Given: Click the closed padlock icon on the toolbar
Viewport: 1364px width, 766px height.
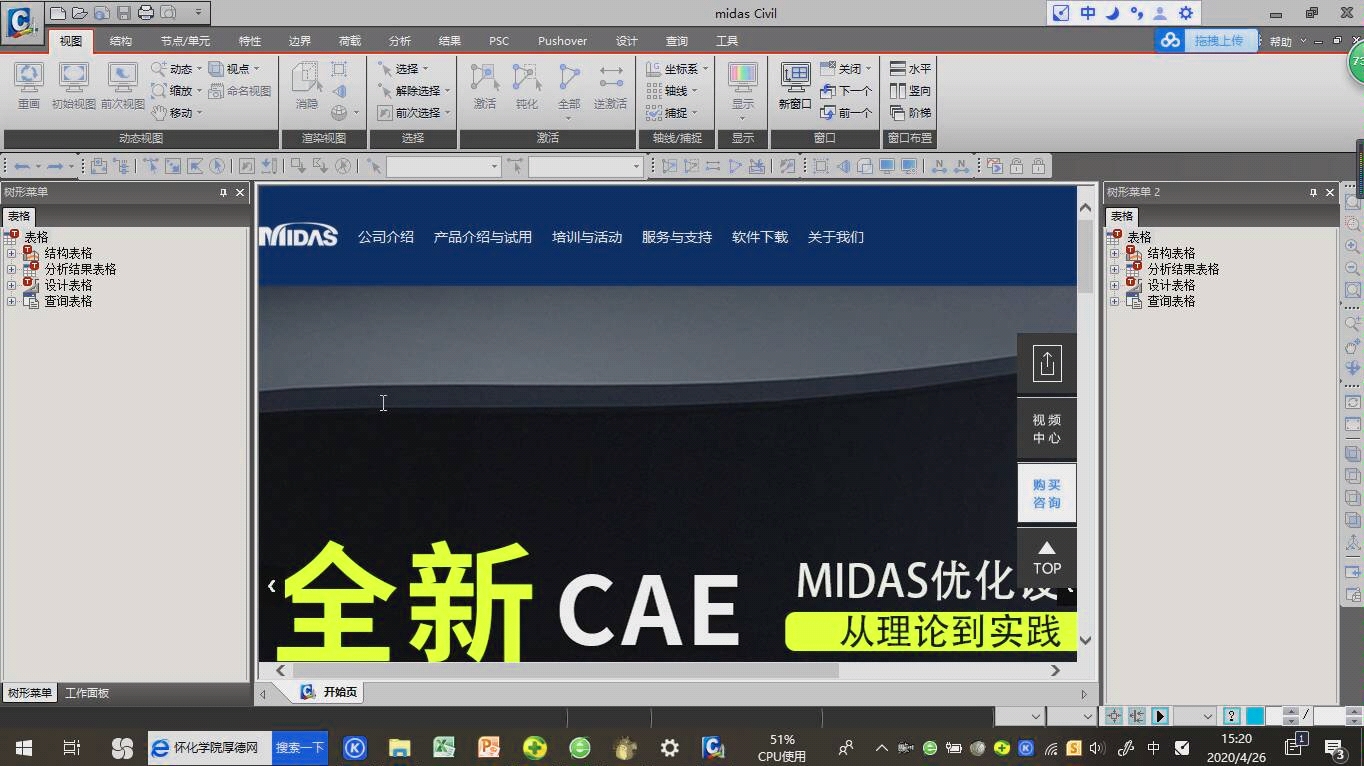Looking at the screenshot, I should pyautogui.click(x=1038, y=166).
